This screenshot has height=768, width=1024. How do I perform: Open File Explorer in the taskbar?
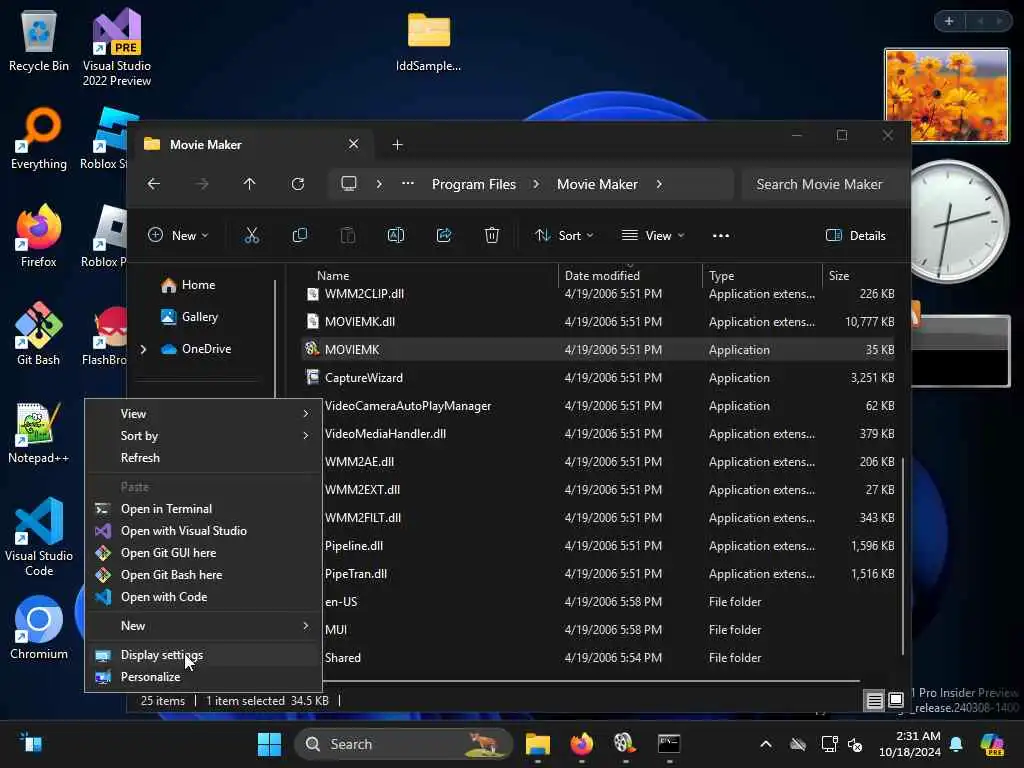point(537,744)
